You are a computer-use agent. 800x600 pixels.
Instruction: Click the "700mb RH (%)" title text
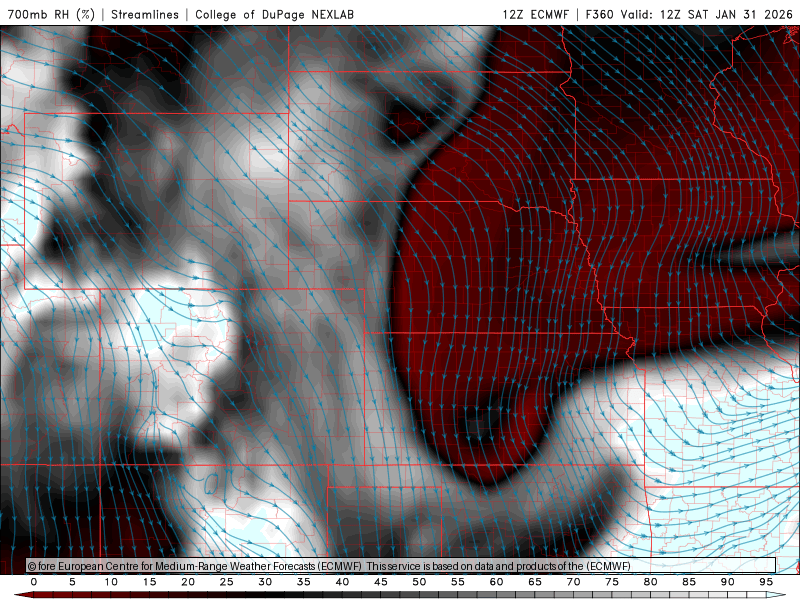click(x=51, y=14)
